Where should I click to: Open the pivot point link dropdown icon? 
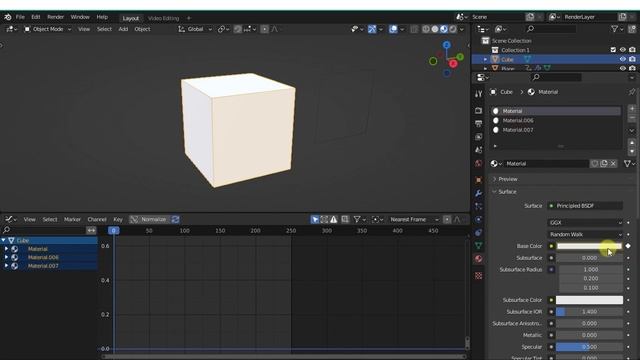[223, 29]
